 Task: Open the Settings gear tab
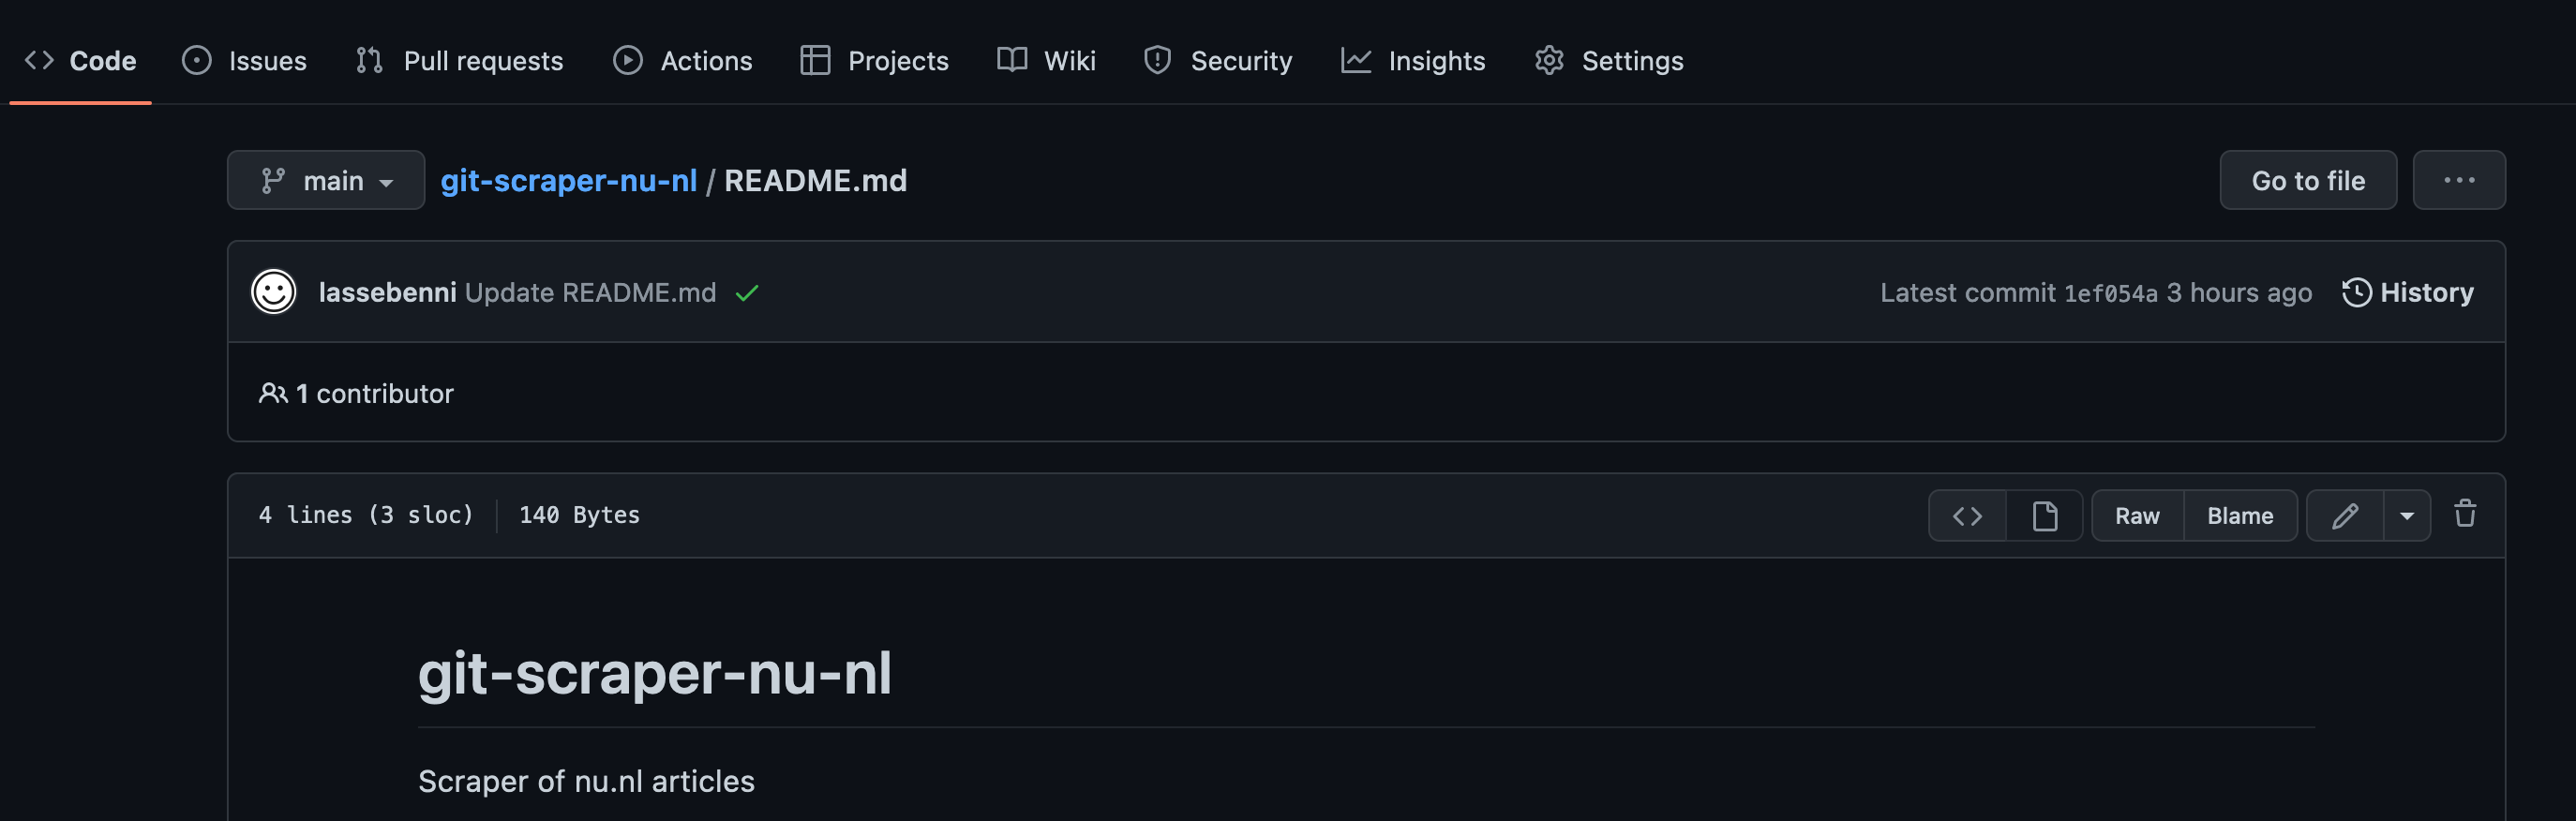tap(1609, 61)
